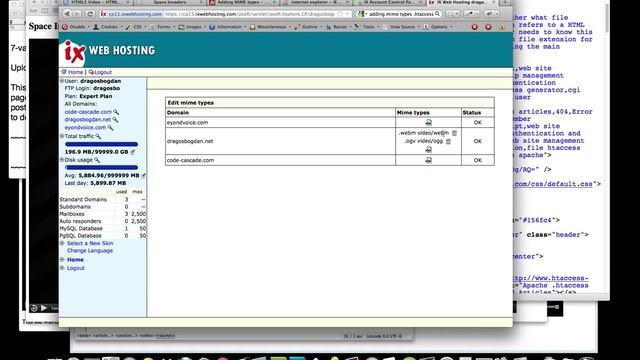Screen dimensions: 640x360
Task: Click the yellow warning icon in web developer toolbar
Action: (502, 27)
